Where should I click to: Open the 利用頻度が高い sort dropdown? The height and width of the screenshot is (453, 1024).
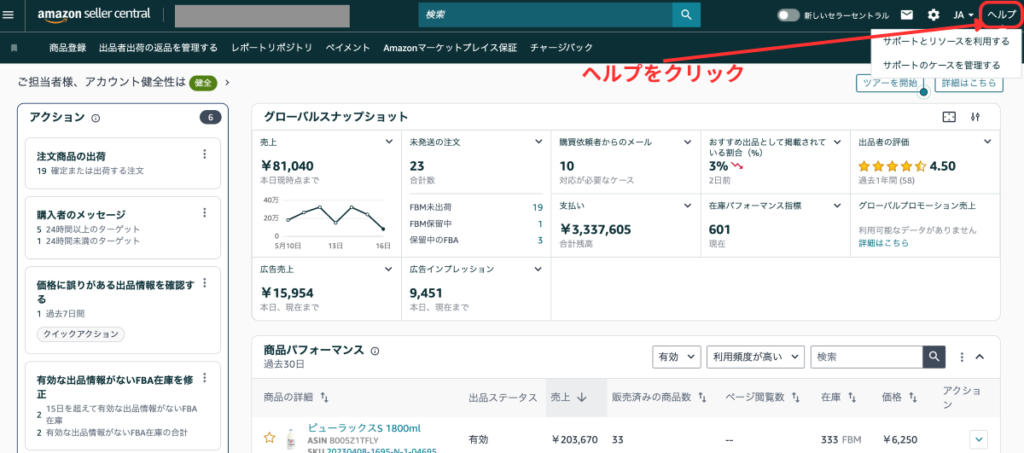coord(756,356)
